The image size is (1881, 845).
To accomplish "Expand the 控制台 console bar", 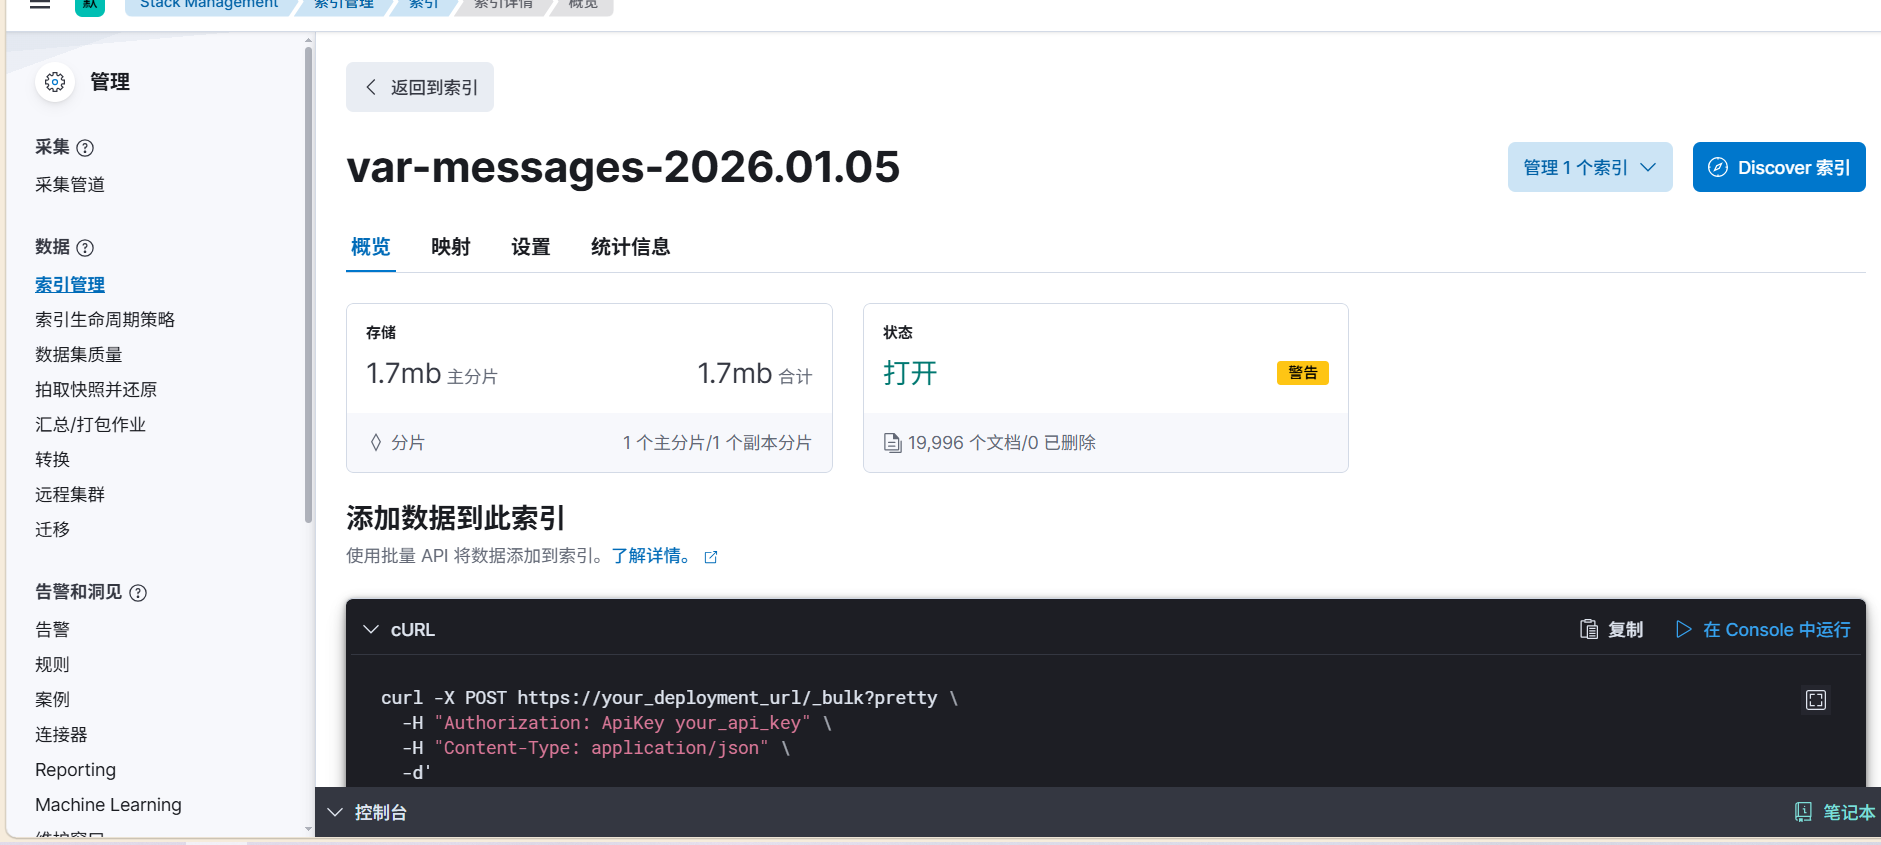I will click(335, 812).
